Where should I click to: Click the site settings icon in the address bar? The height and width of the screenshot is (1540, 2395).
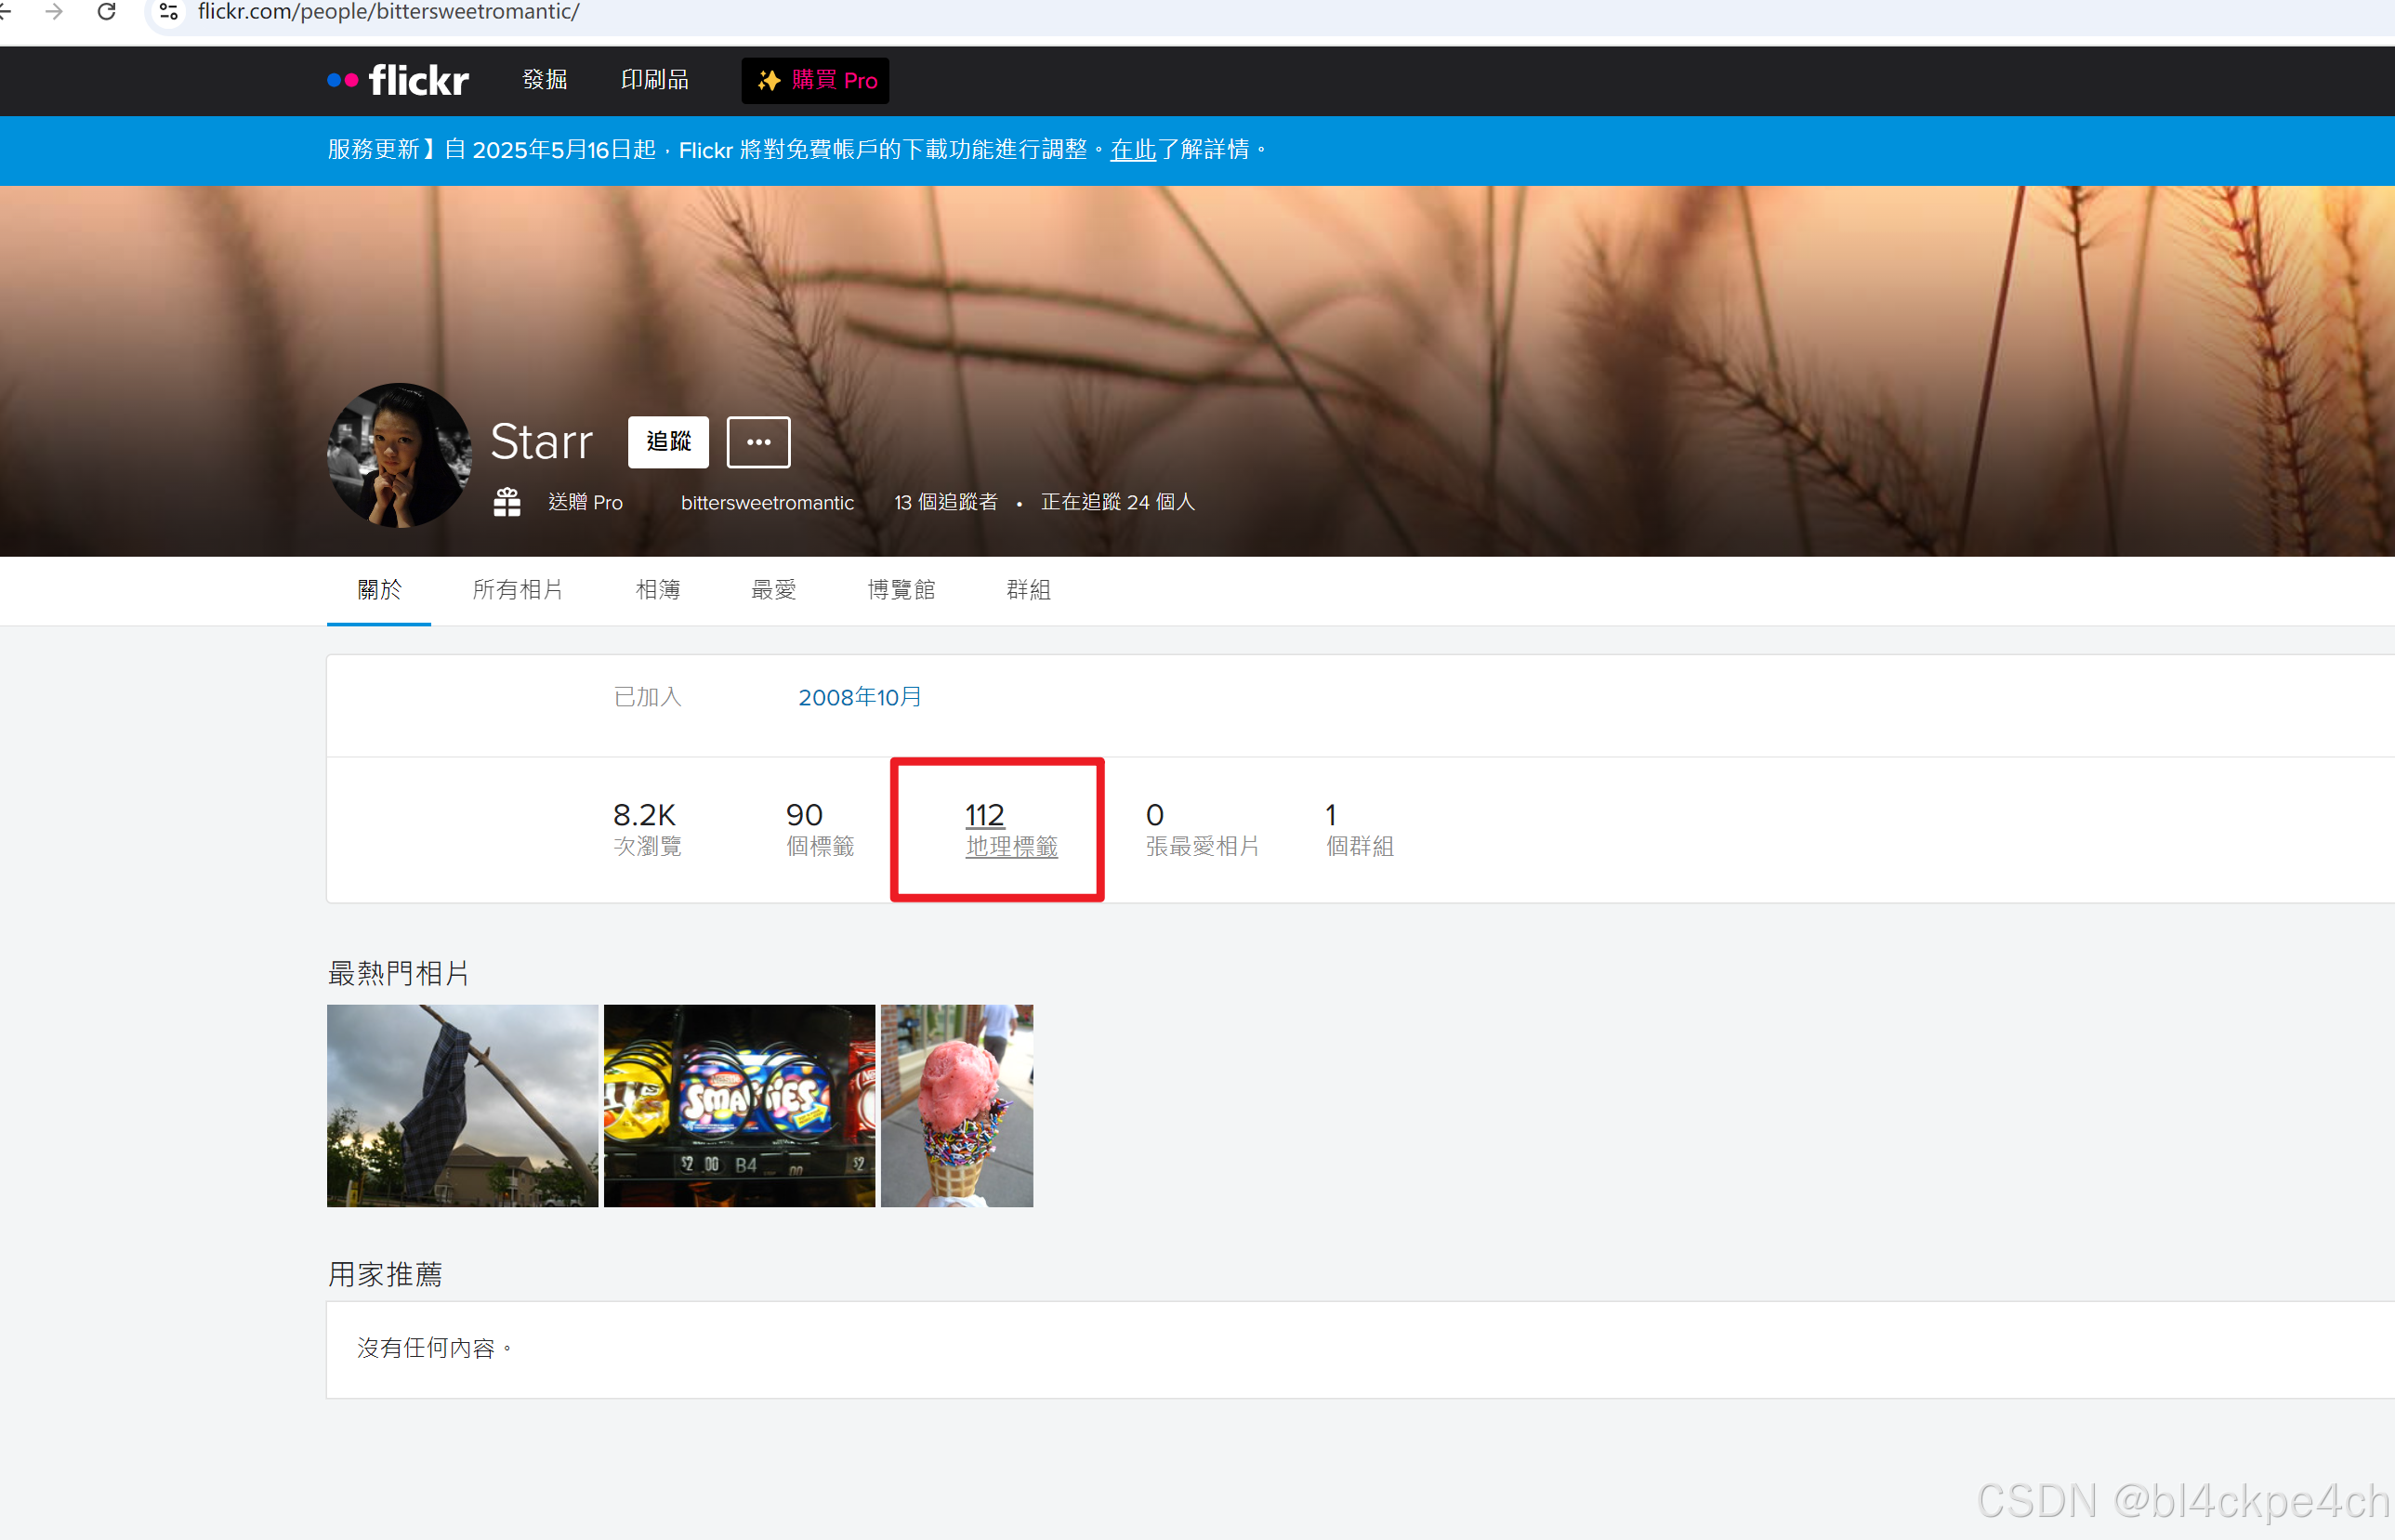pos(169,12)
